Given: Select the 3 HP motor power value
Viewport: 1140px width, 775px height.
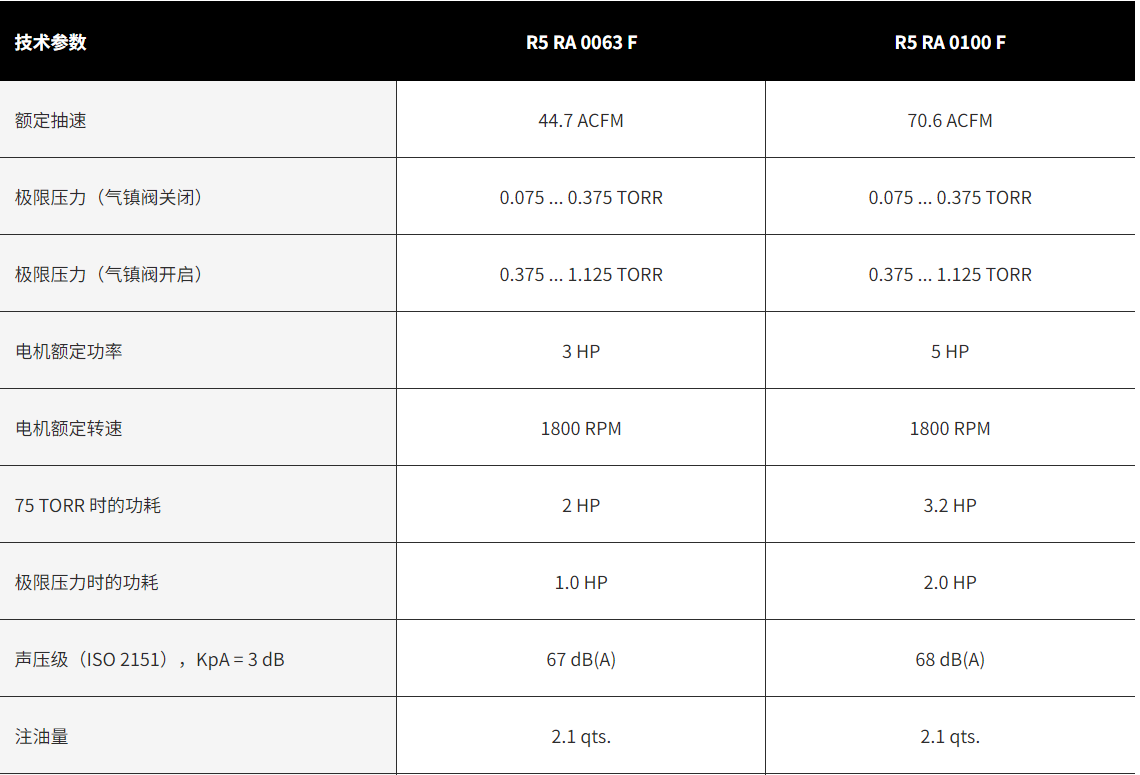Looking at the screenshot, I should 581,351.
